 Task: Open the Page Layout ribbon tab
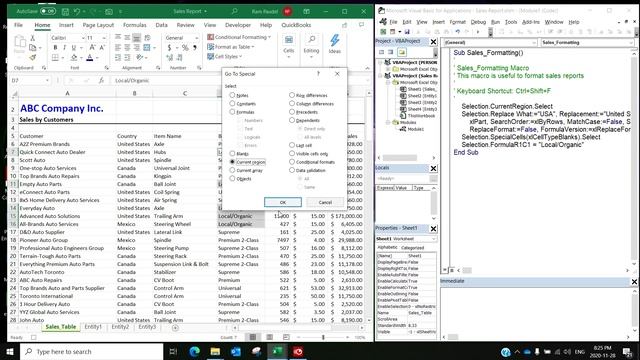tap(98, 25)
